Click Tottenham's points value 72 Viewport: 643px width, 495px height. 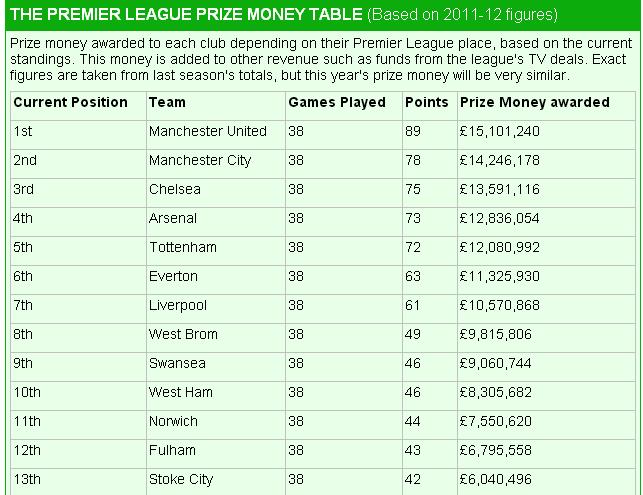tap(413, 247)
